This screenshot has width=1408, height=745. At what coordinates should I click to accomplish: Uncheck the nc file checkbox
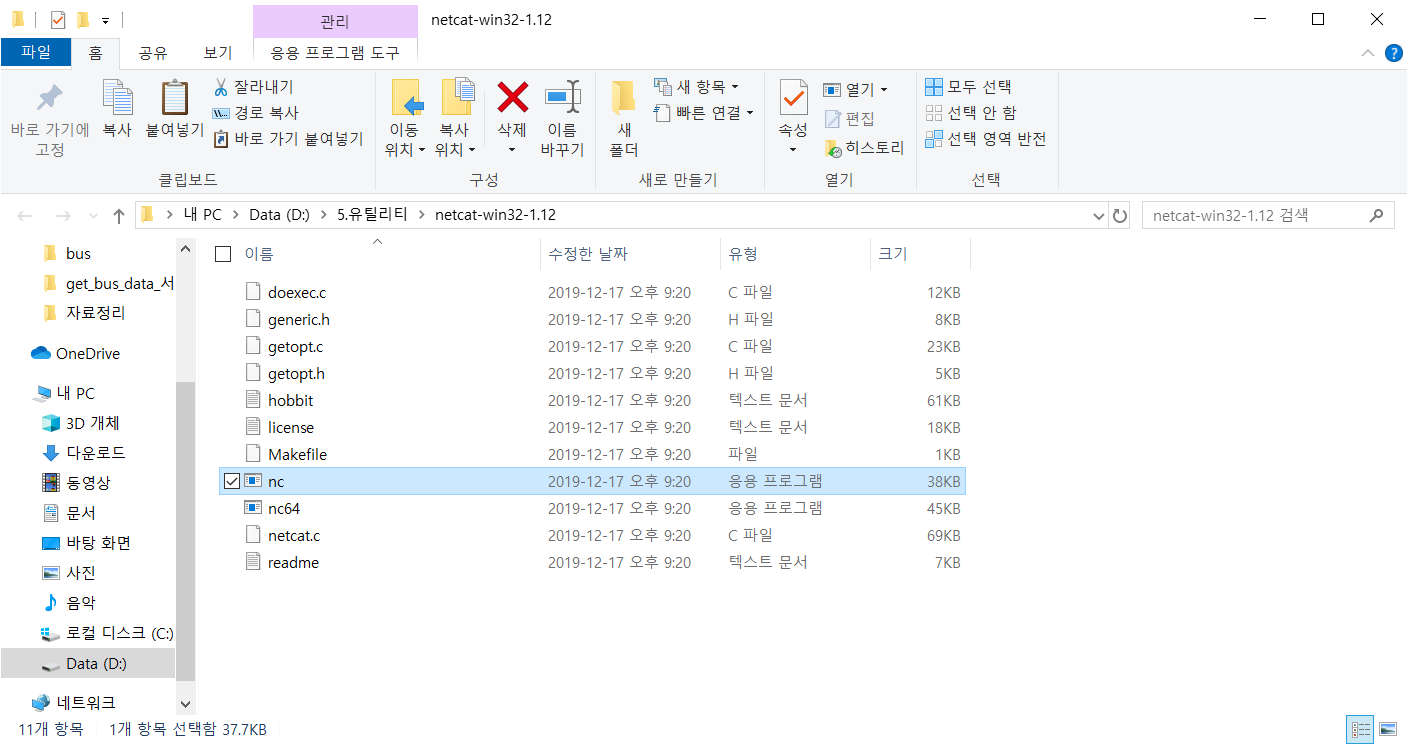[231, 482]
